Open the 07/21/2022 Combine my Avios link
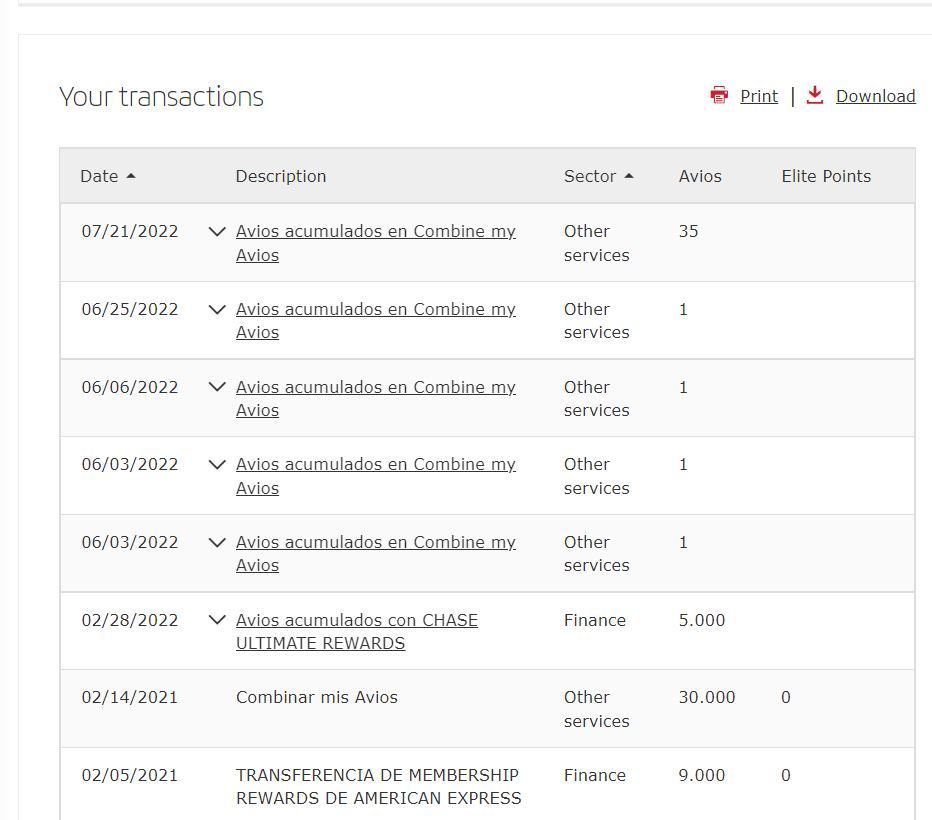This screenshot has width=932, height=820. tap(376, 243)
